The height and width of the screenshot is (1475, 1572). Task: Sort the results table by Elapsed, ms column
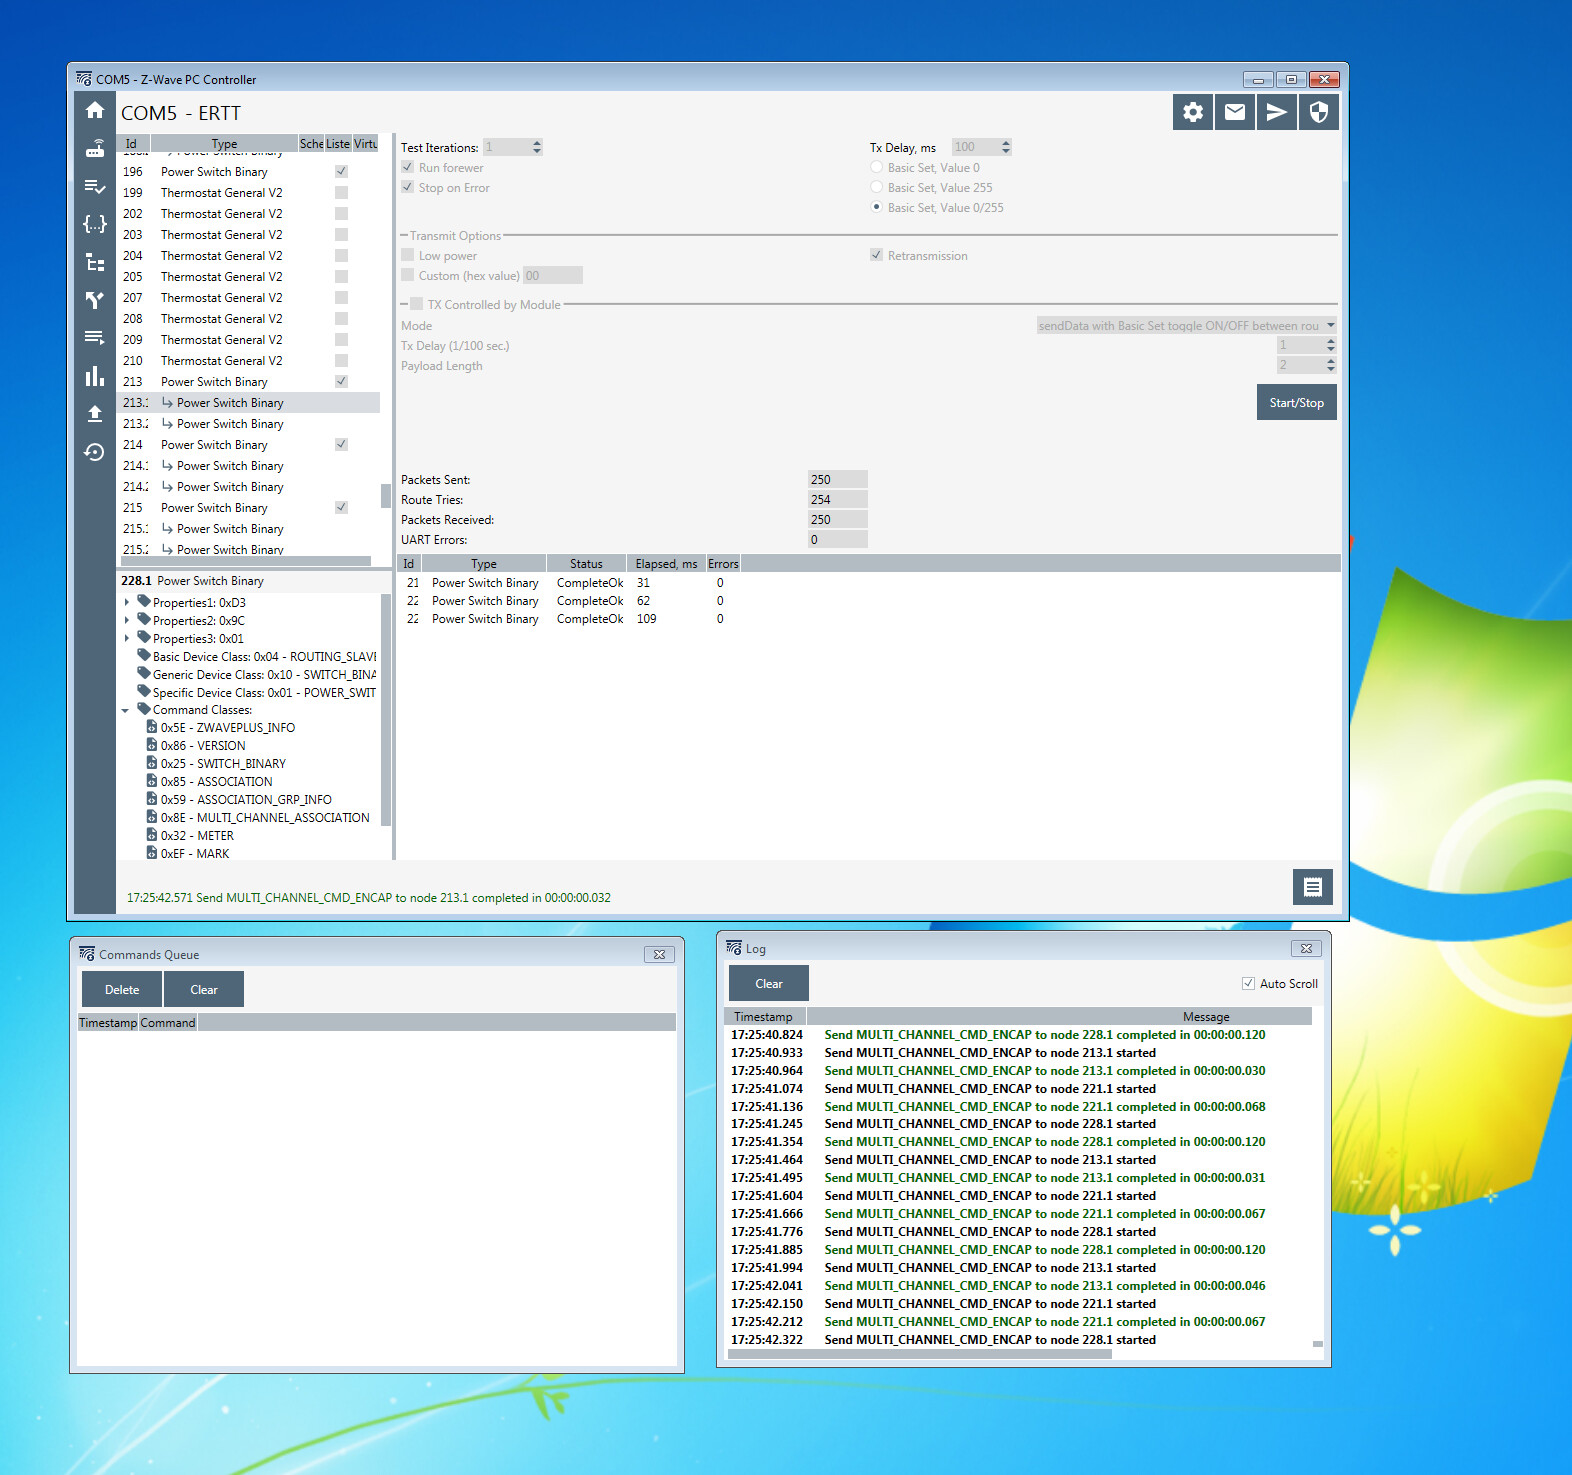click(x=666, y=564)
